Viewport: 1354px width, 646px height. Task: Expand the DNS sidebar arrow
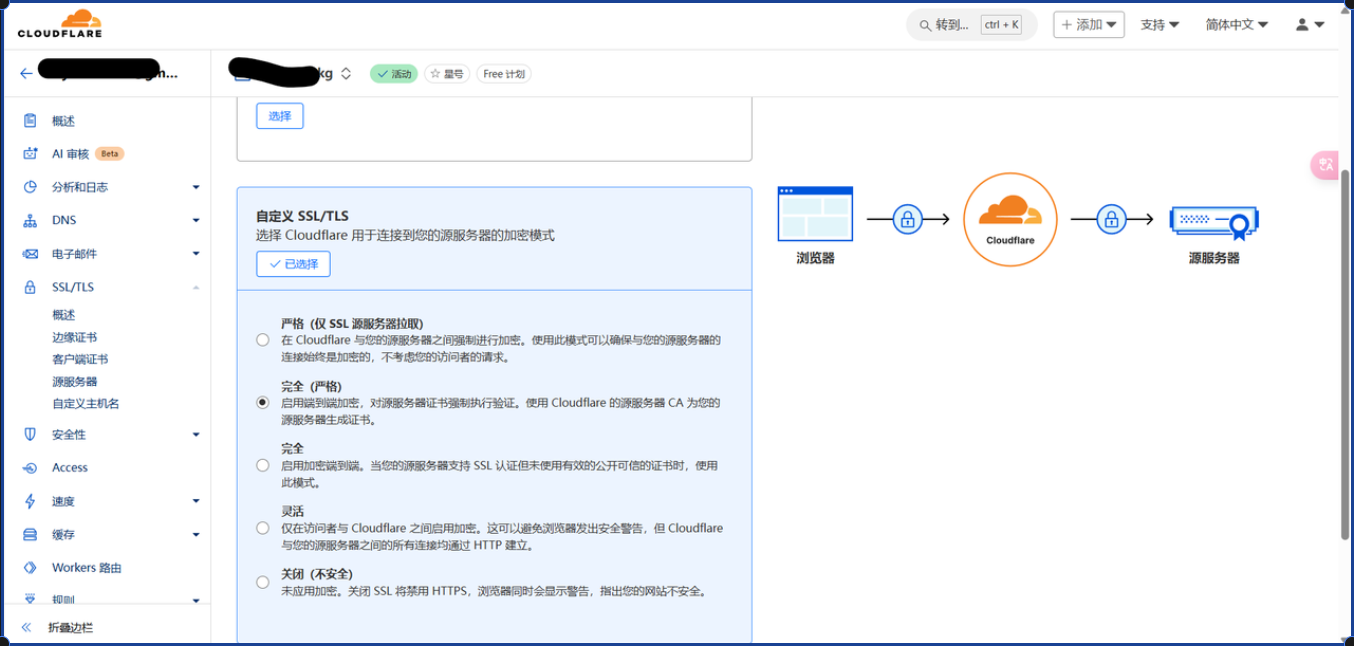[x=196, y=220]
